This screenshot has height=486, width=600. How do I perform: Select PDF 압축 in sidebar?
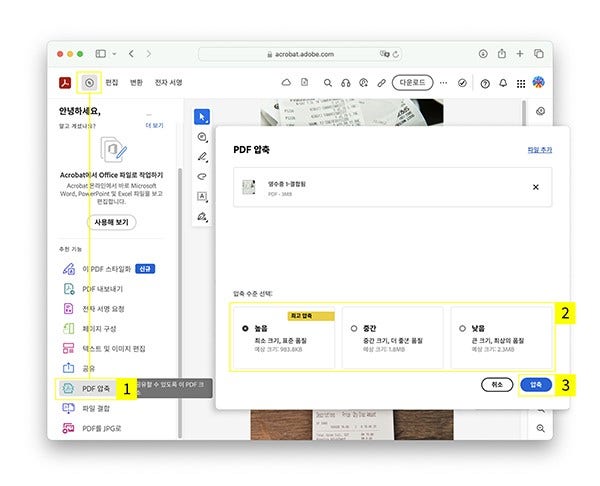pyautogui.click(x=86, y=389)
